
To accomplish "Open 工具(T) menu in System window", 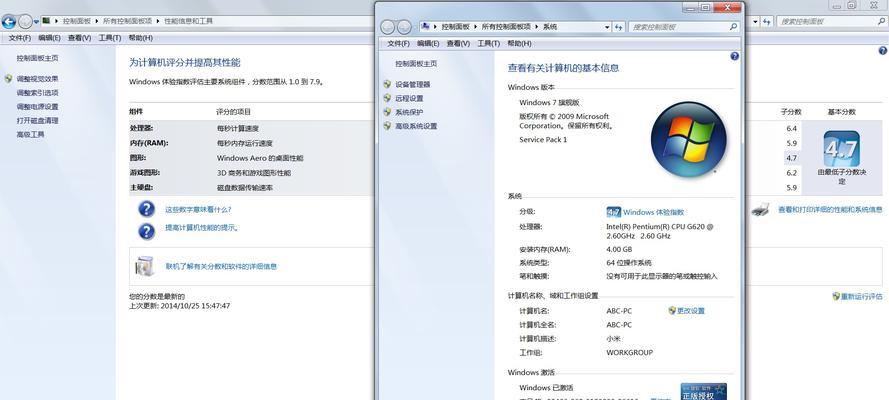I will click(x=488, y=43).
